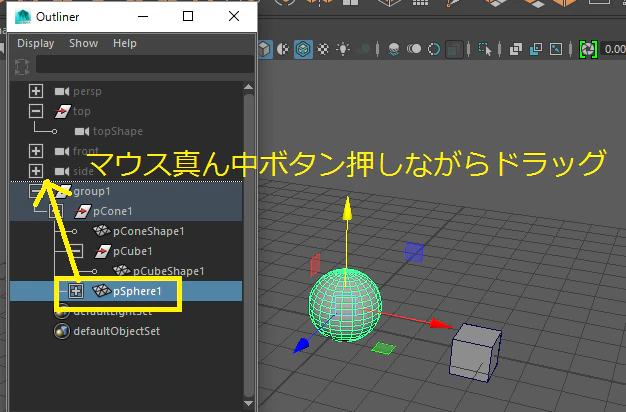
Task: Collapse the pCube1 node
Action: (x=75, y=251)
